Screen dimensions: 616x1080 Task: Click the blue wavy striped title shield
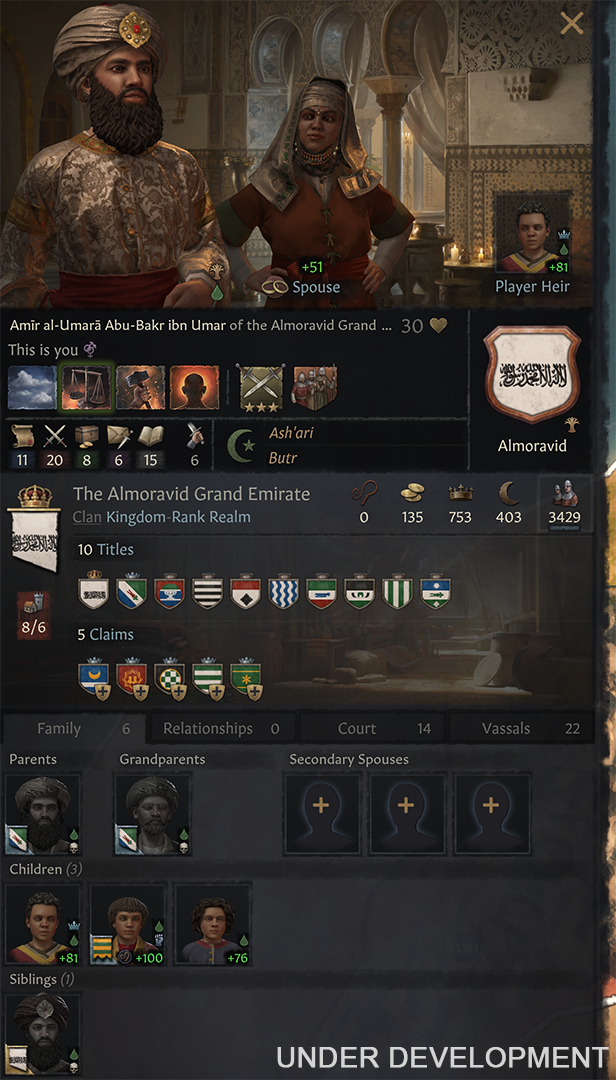[x=283, y=591]
